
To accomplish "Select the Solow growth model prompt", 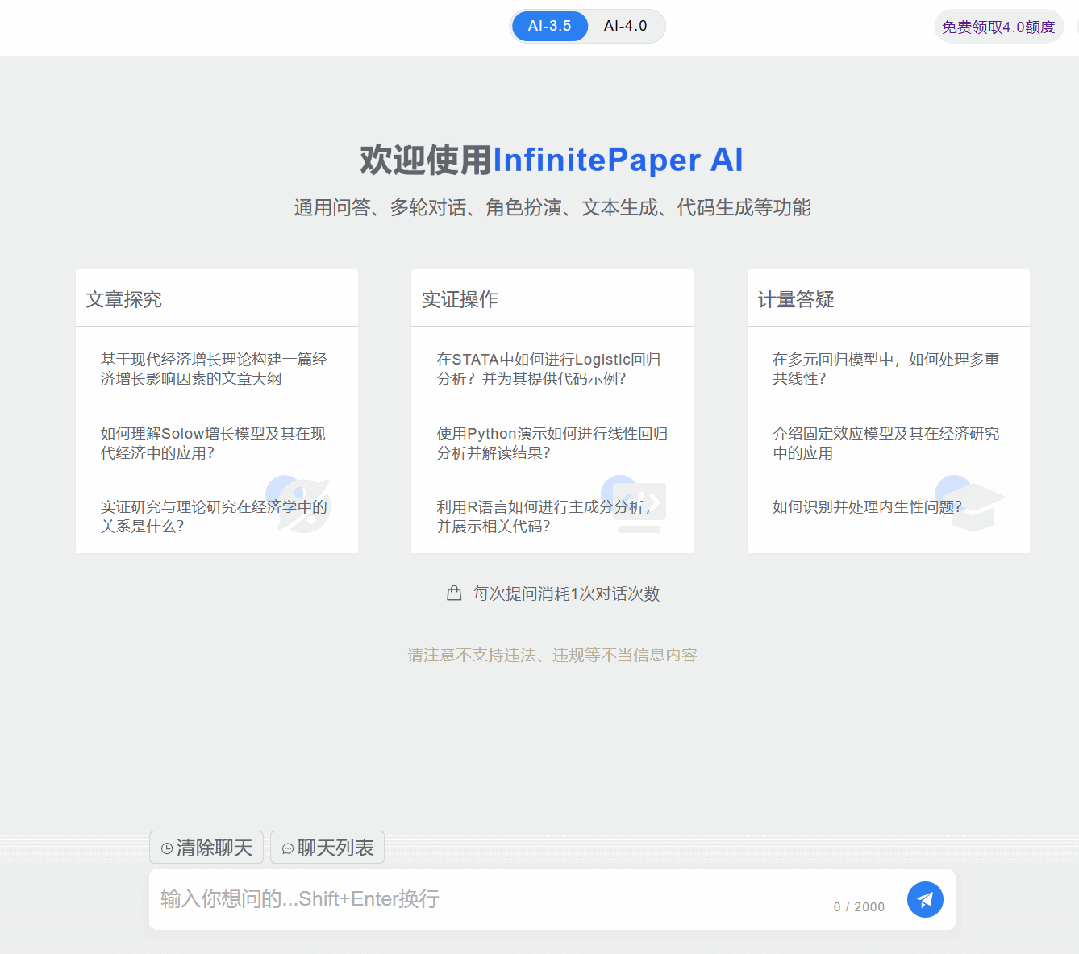I will (x=213, y=443).
